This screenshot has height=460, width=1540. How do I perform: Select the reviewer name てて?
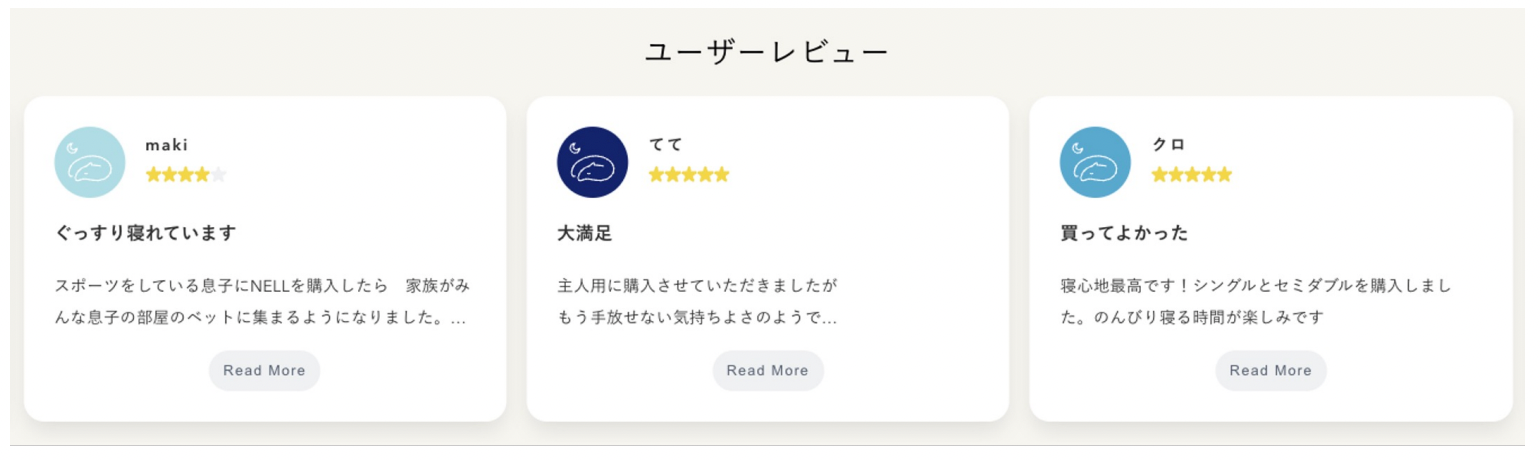665,145
